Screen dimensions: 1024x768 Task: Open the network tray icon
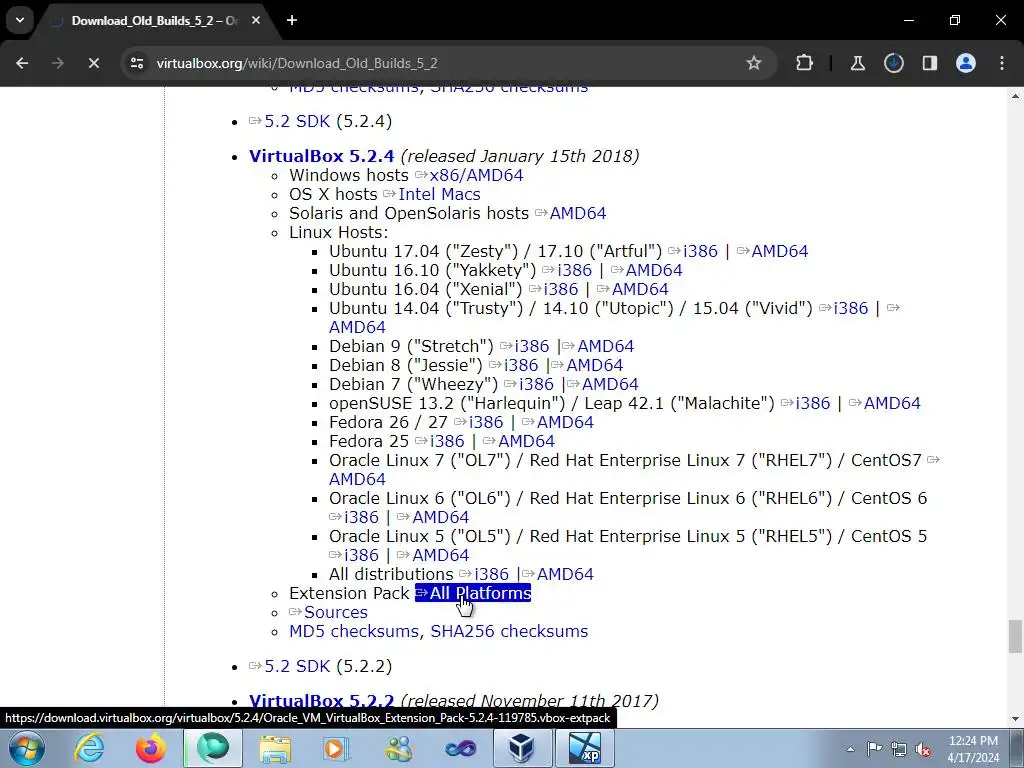899,749
